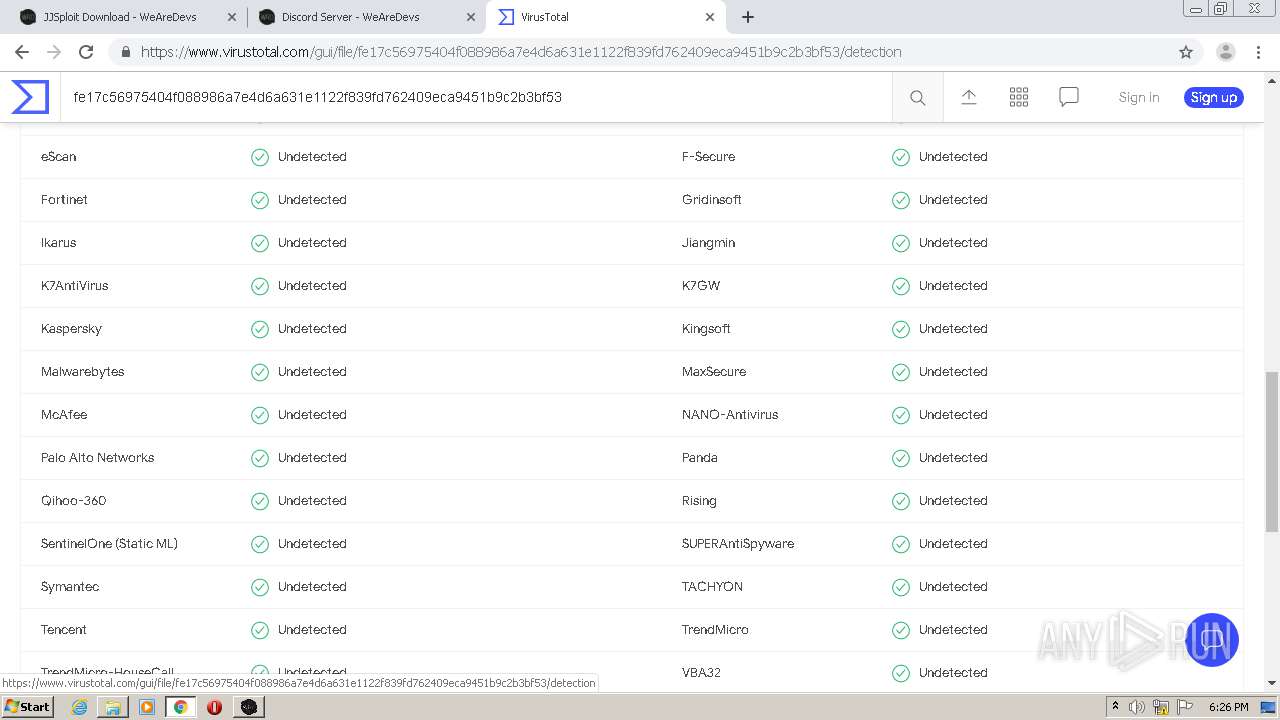
Task: Switch to JJSploit Download - WeAreDevs tab
Action: coord(128,17)
